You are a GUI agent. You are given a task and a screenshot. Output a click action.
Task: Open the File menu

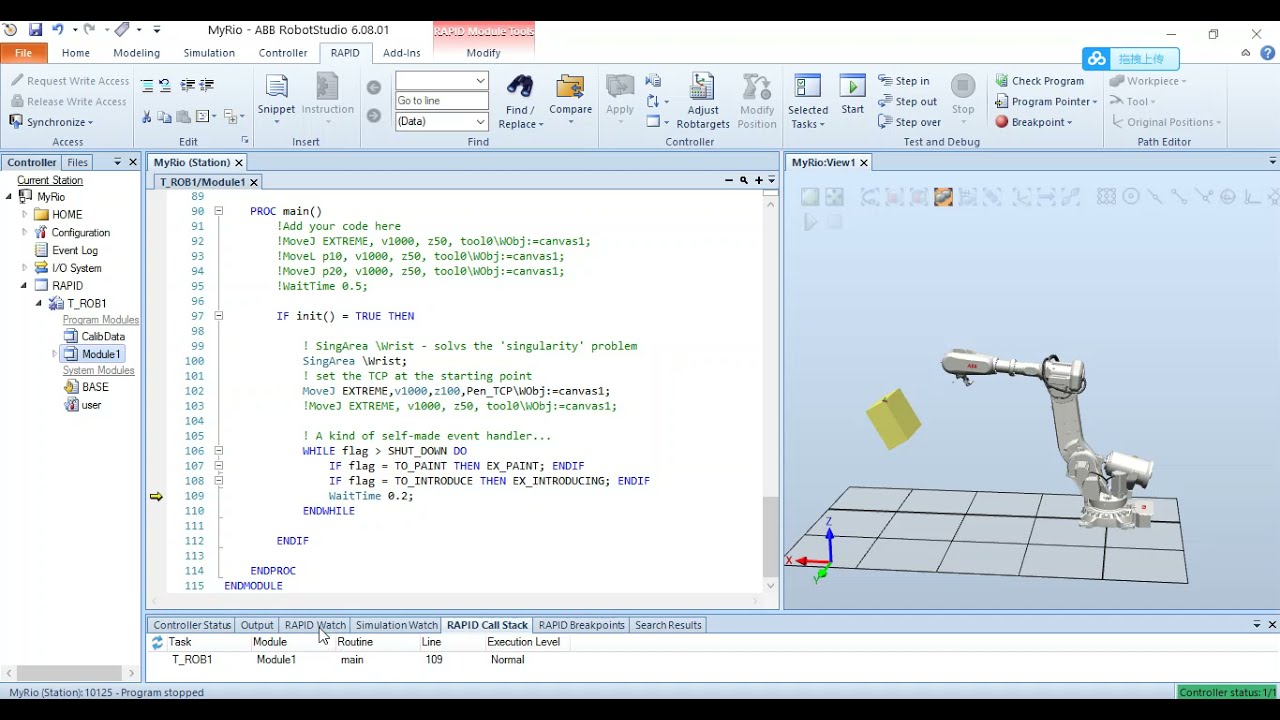[23, 53]
